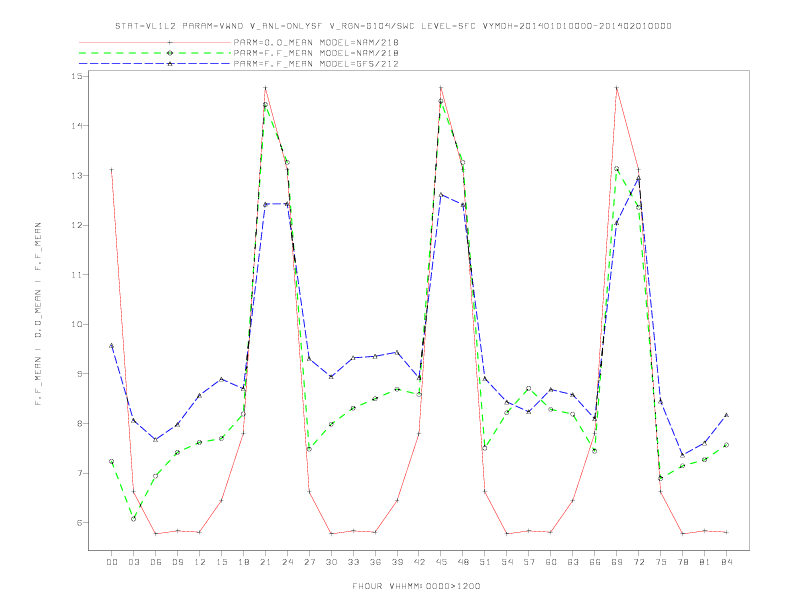
Task: Click x-axis forecast hour label 69
Action: [617, 562]
